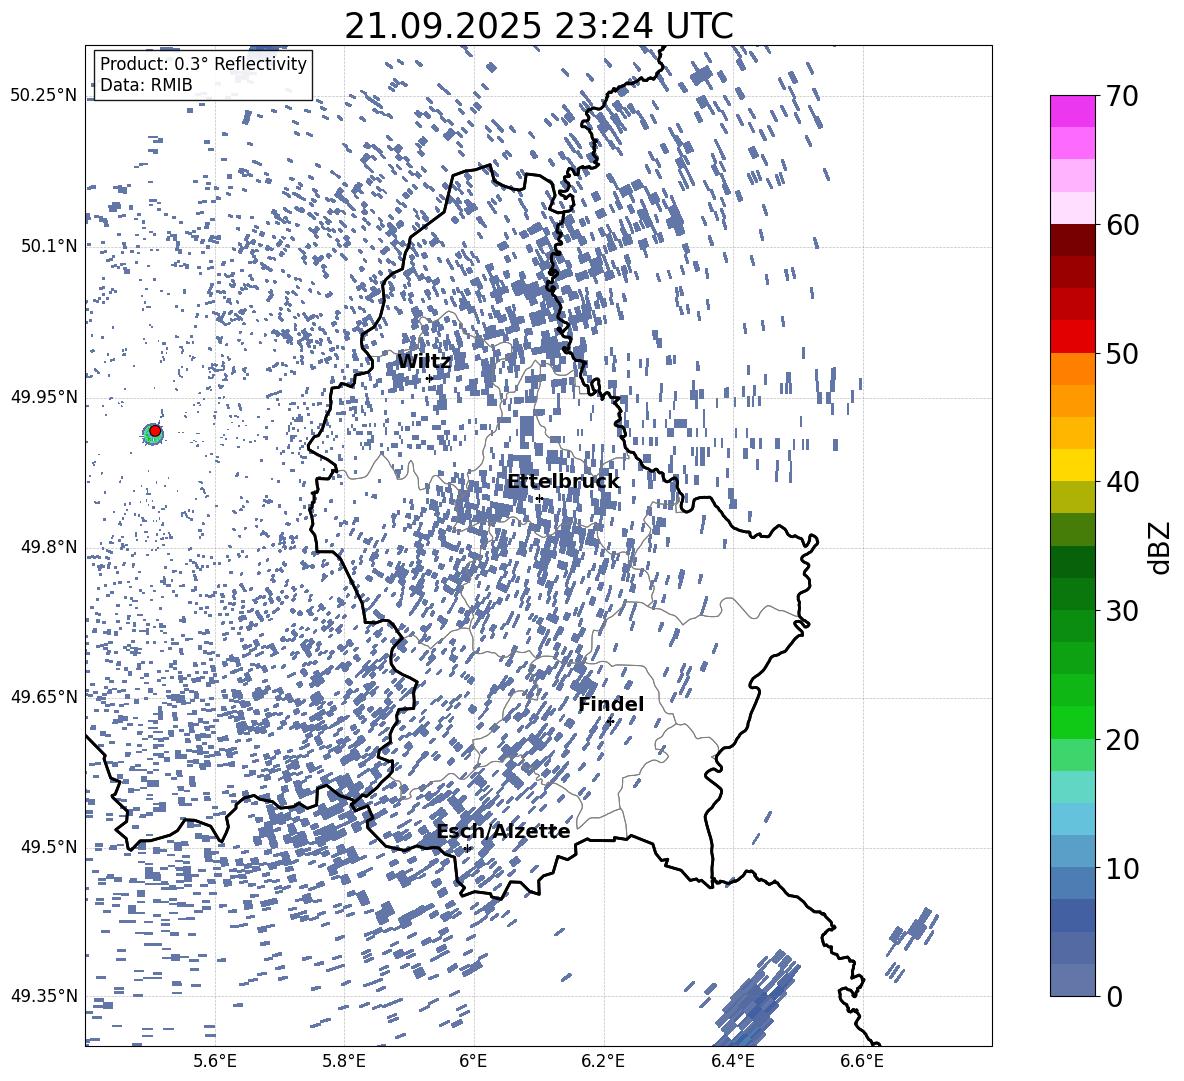Click the red radar site marker dot
Screen dimensions: 1184x1081
tap(155, 431)
